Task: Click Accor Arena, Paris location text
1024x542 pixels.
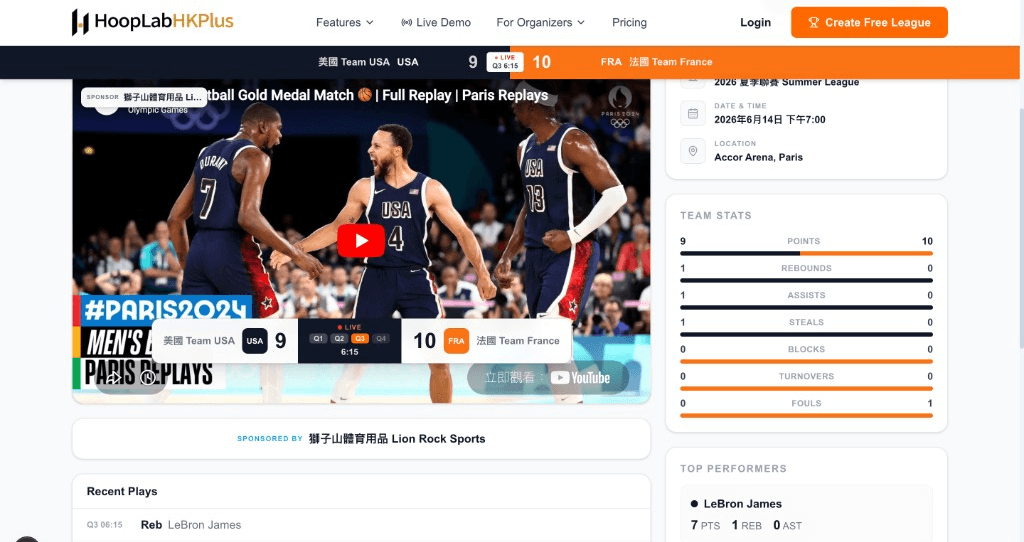Action: [758, 157]
